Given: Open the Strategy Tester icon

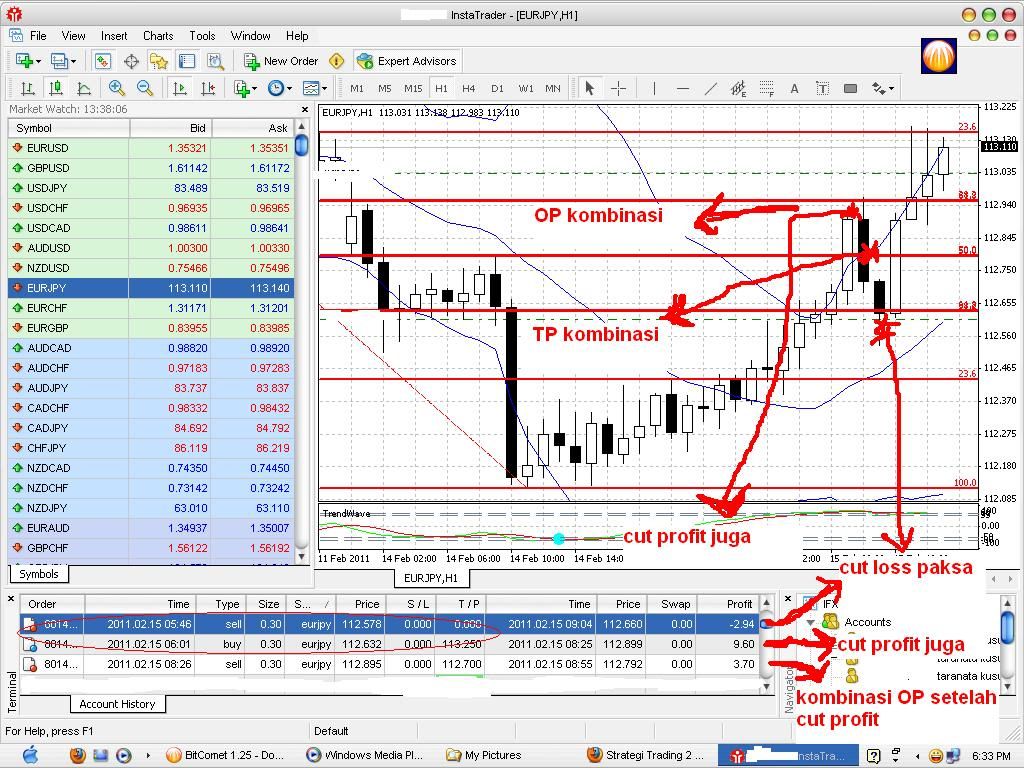Looking at the screenshot, I should tap(215, 61).
